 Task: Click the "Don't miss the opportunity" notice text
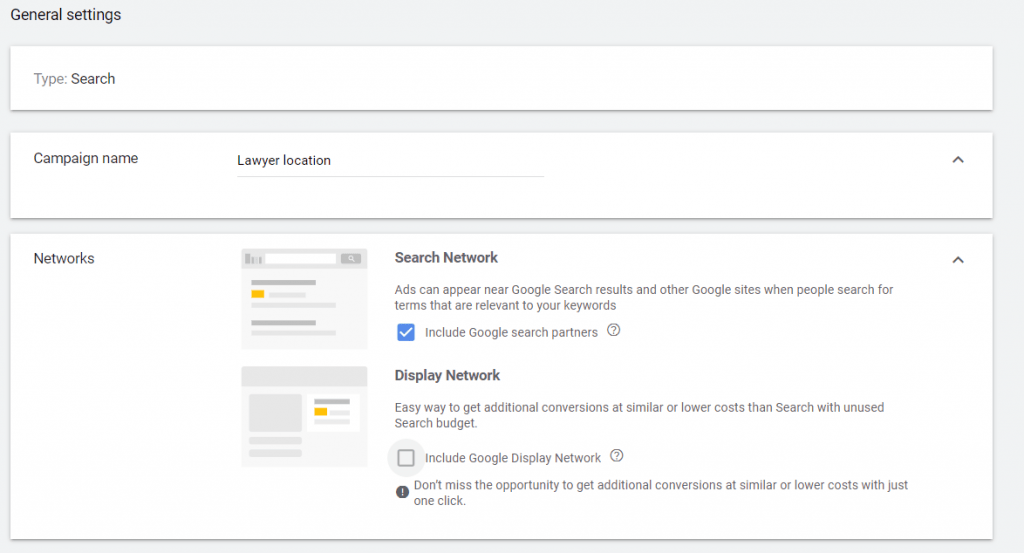(660, 492)
